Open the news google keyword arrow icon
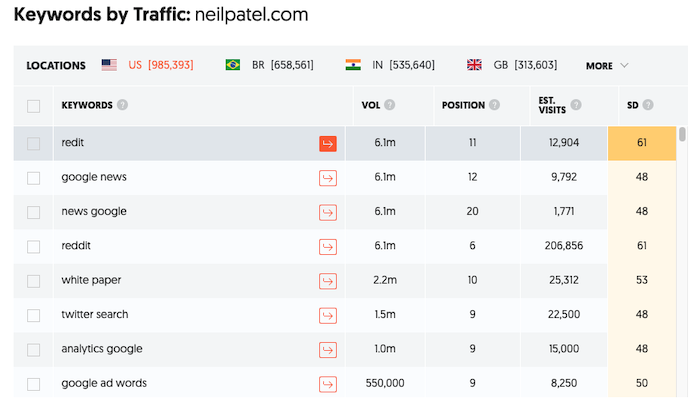The height and width of the screenshot is (402, 700). click(328, 213)
